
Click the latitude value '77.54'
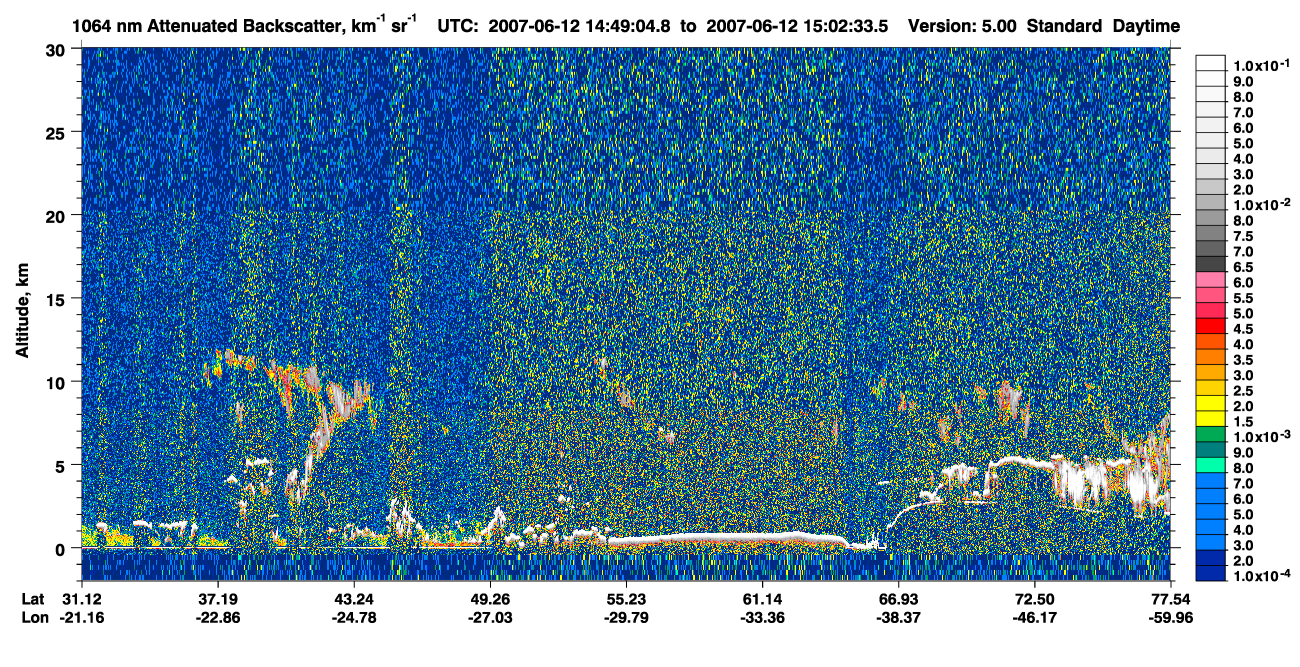tap(1170, 600)
